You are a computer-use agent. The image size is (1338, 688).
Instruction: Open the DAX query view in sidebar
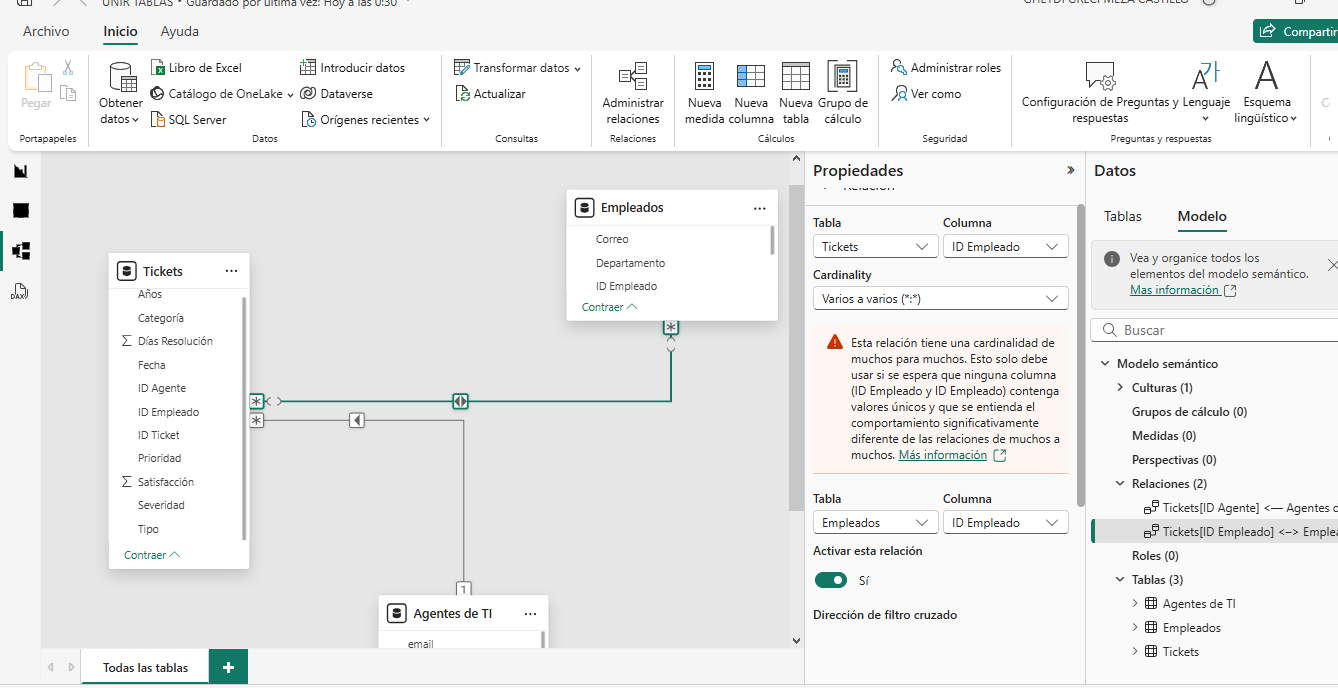[20, 292]
